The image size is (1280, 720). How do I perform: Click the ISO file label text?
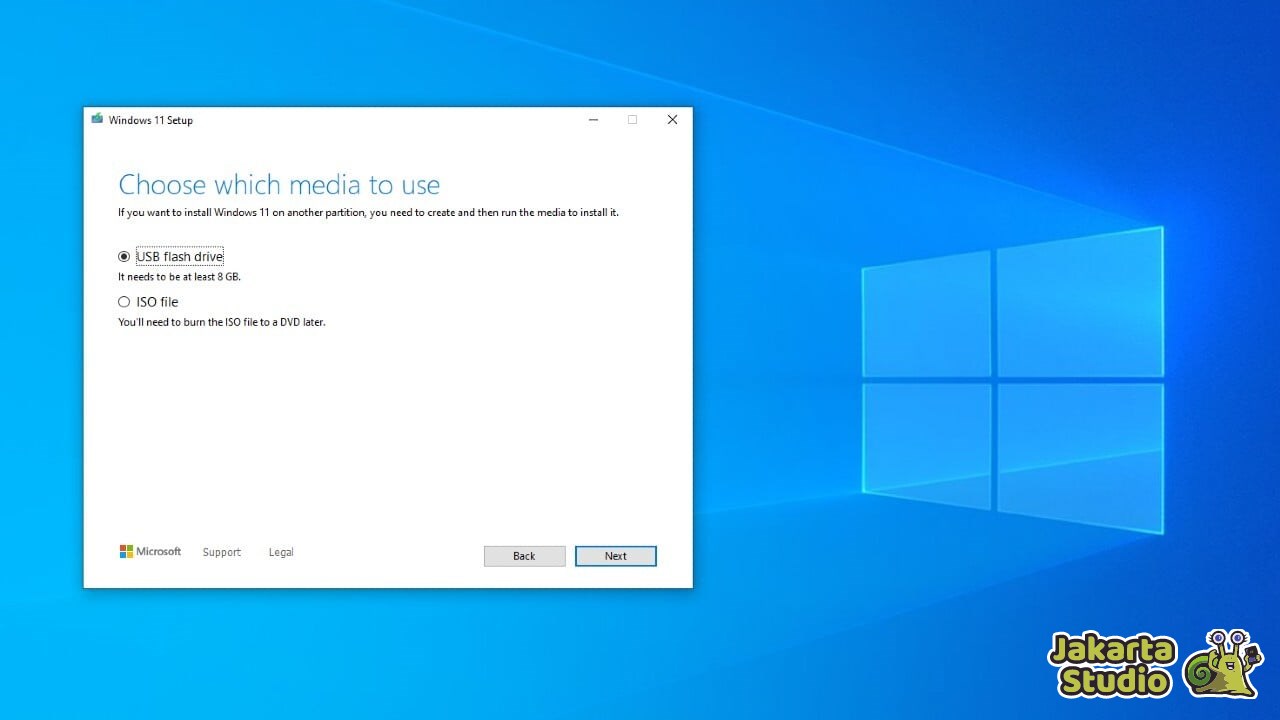(156, 302)
